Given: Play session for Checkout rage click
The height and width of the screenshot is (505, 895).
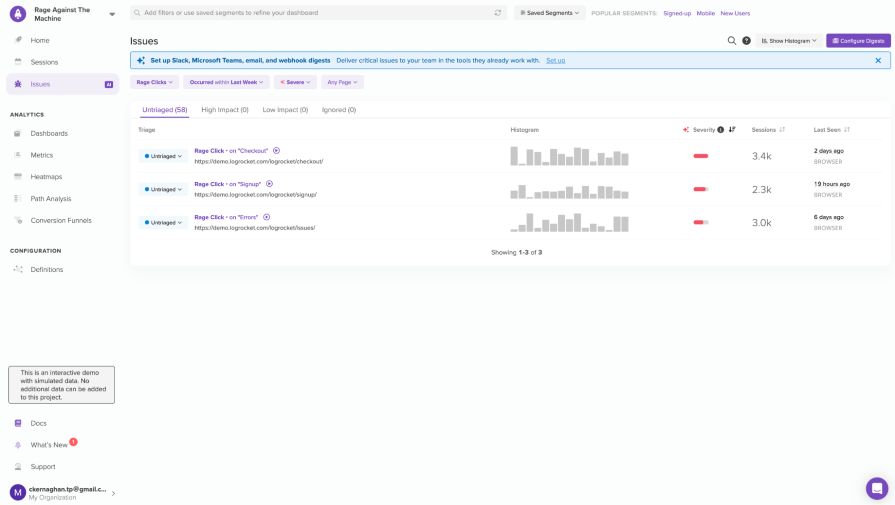Looking at the screenshot, I should 277,151.
